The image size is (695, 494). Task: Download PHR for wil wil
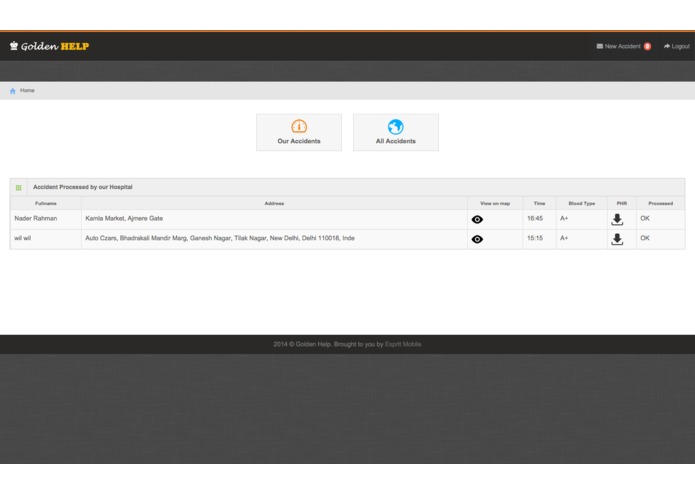(x=617, y=239)
